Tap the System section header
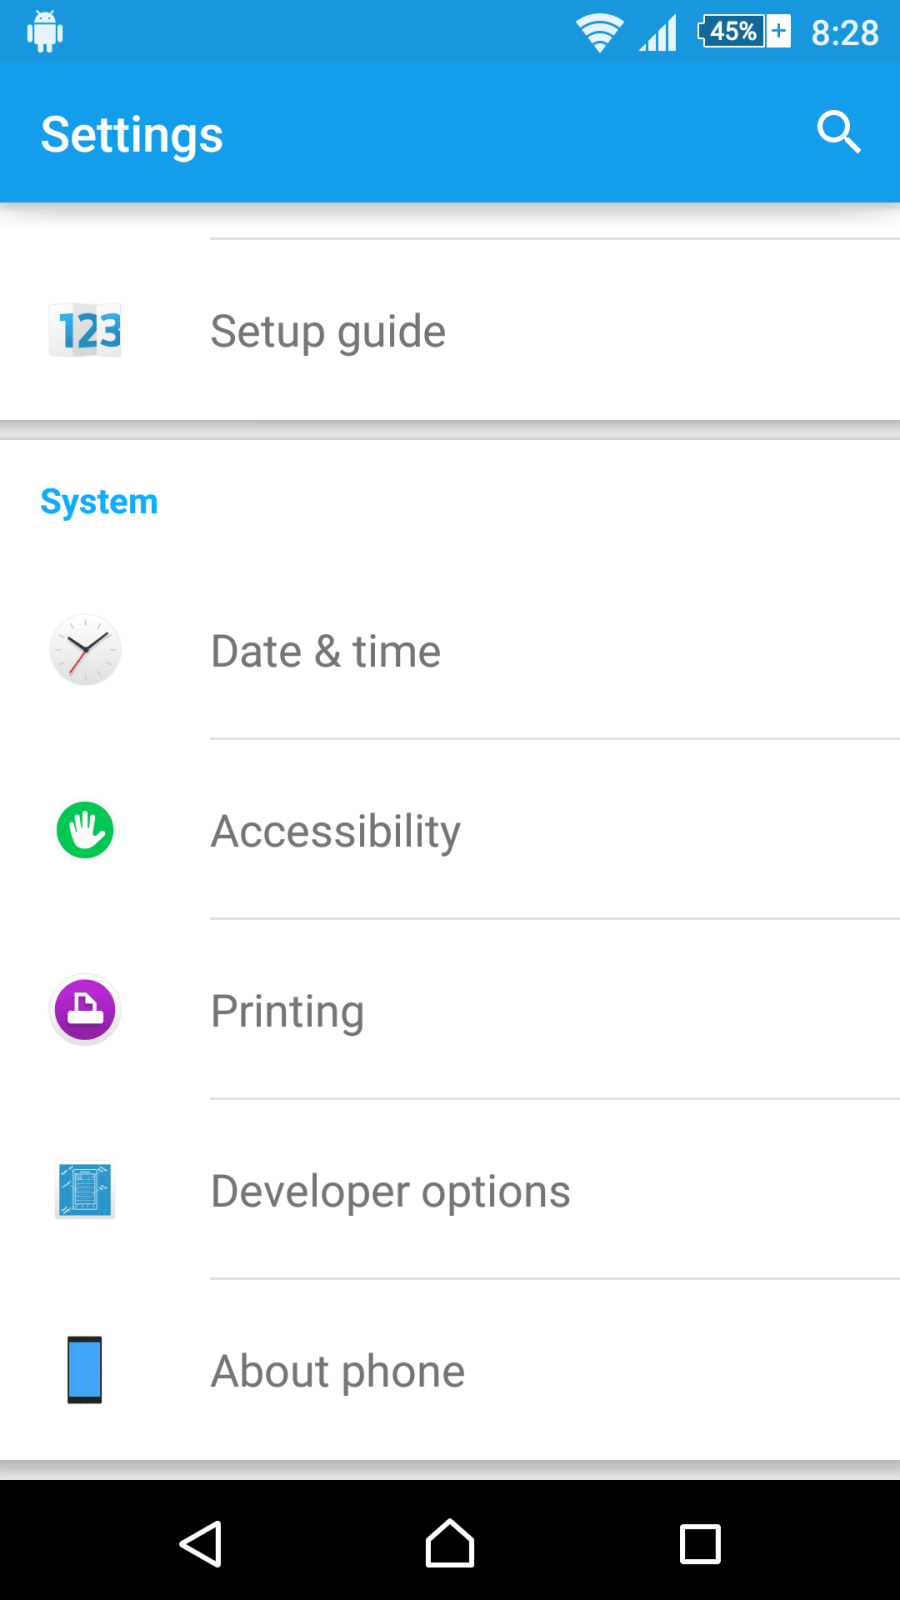Screen dimensions: 900x1600 [99, 502]
